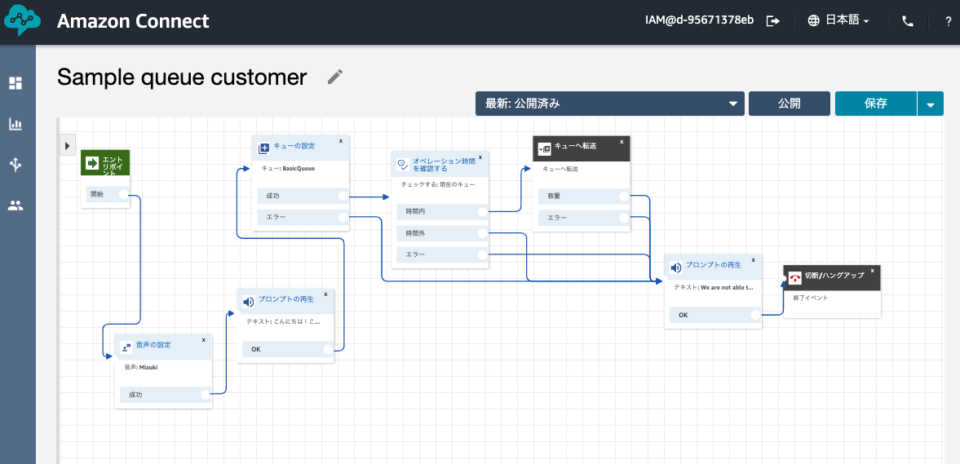Screen dimensions: 960x464
Task: Click the 時間外 output connector
Action: pos(482,233)
